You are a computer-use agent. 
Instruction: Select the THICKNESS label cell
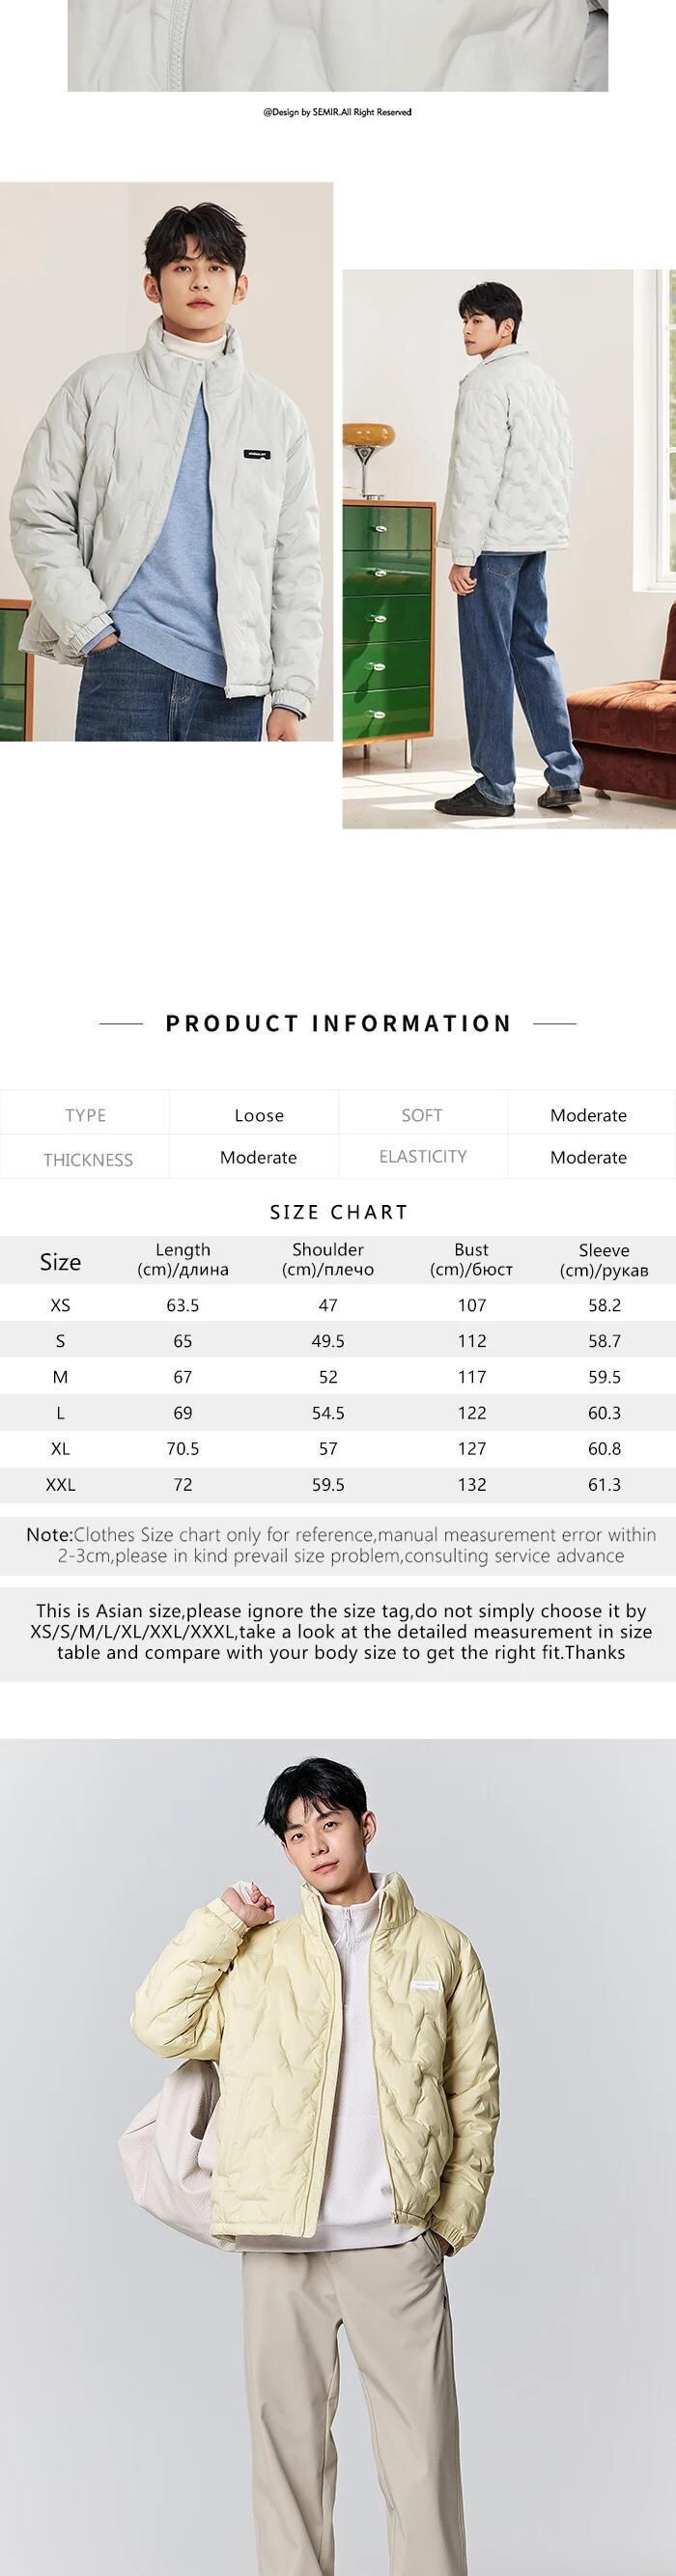87,1159
